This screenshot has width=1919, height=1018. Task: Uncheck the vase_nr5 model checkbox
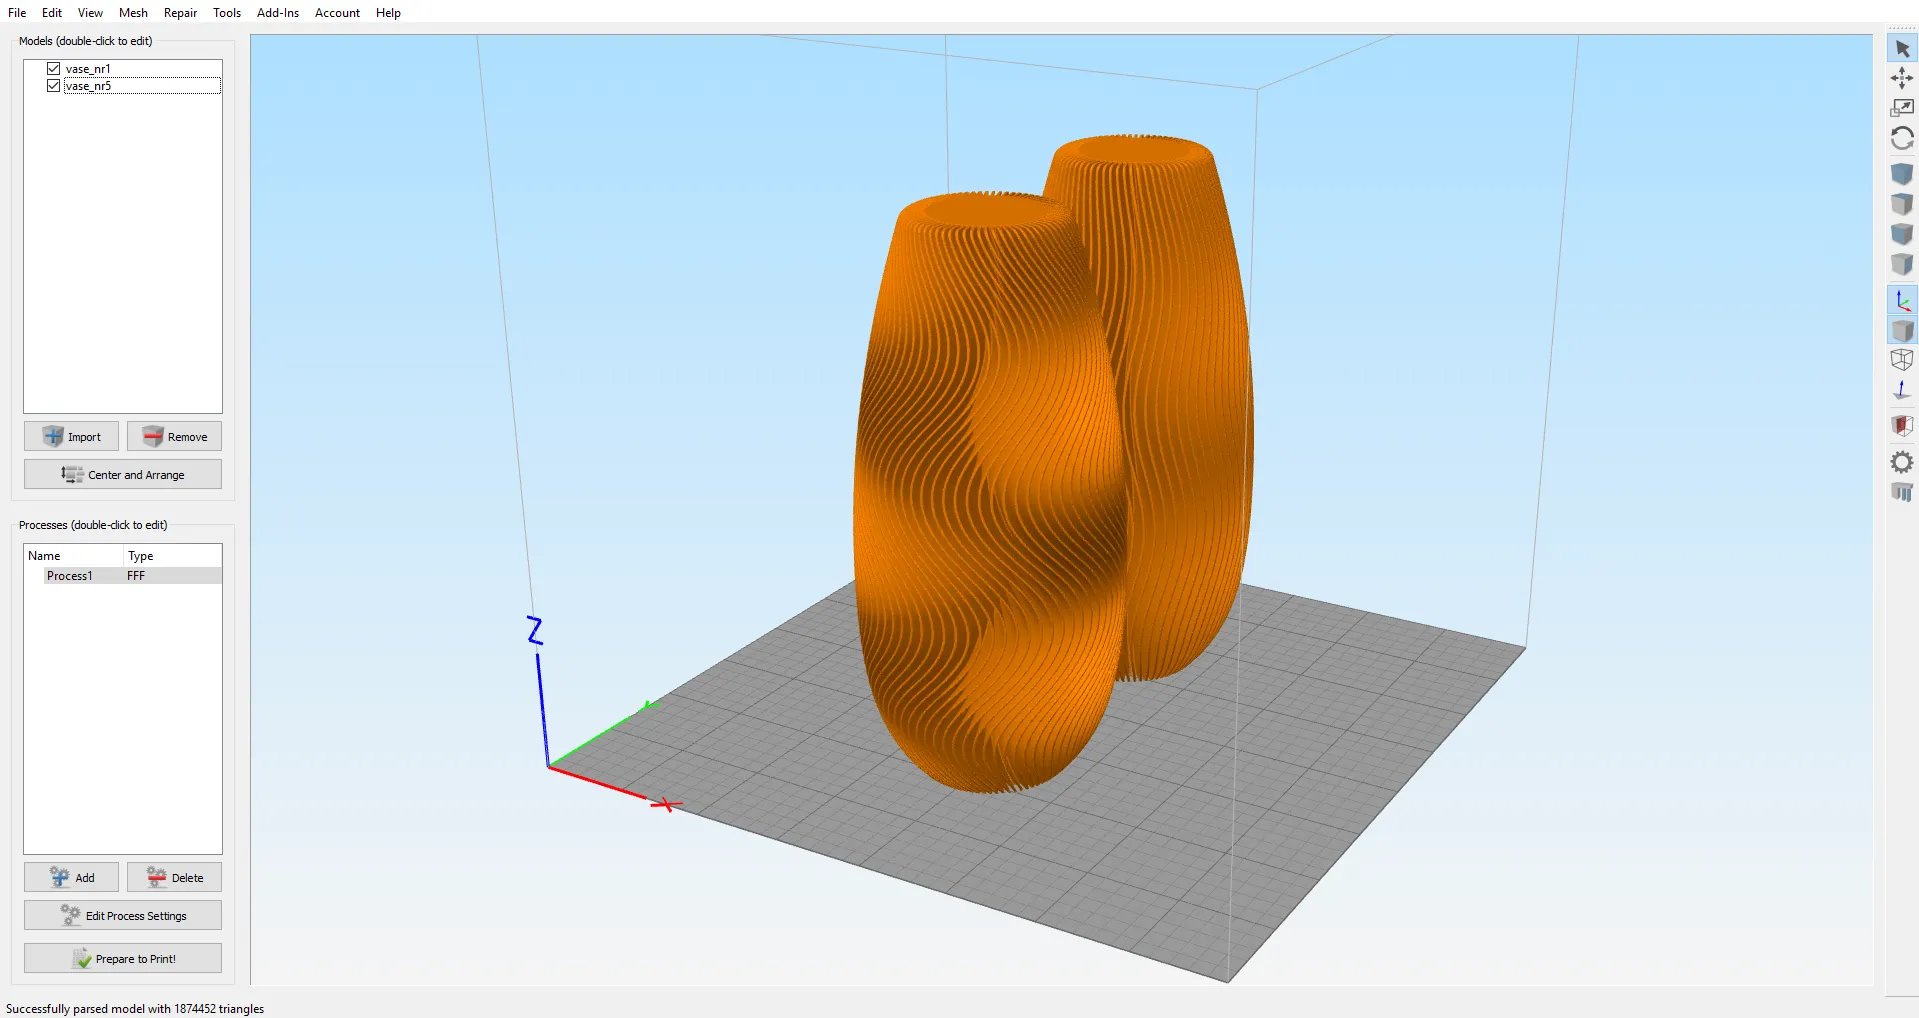coord(54,86)
